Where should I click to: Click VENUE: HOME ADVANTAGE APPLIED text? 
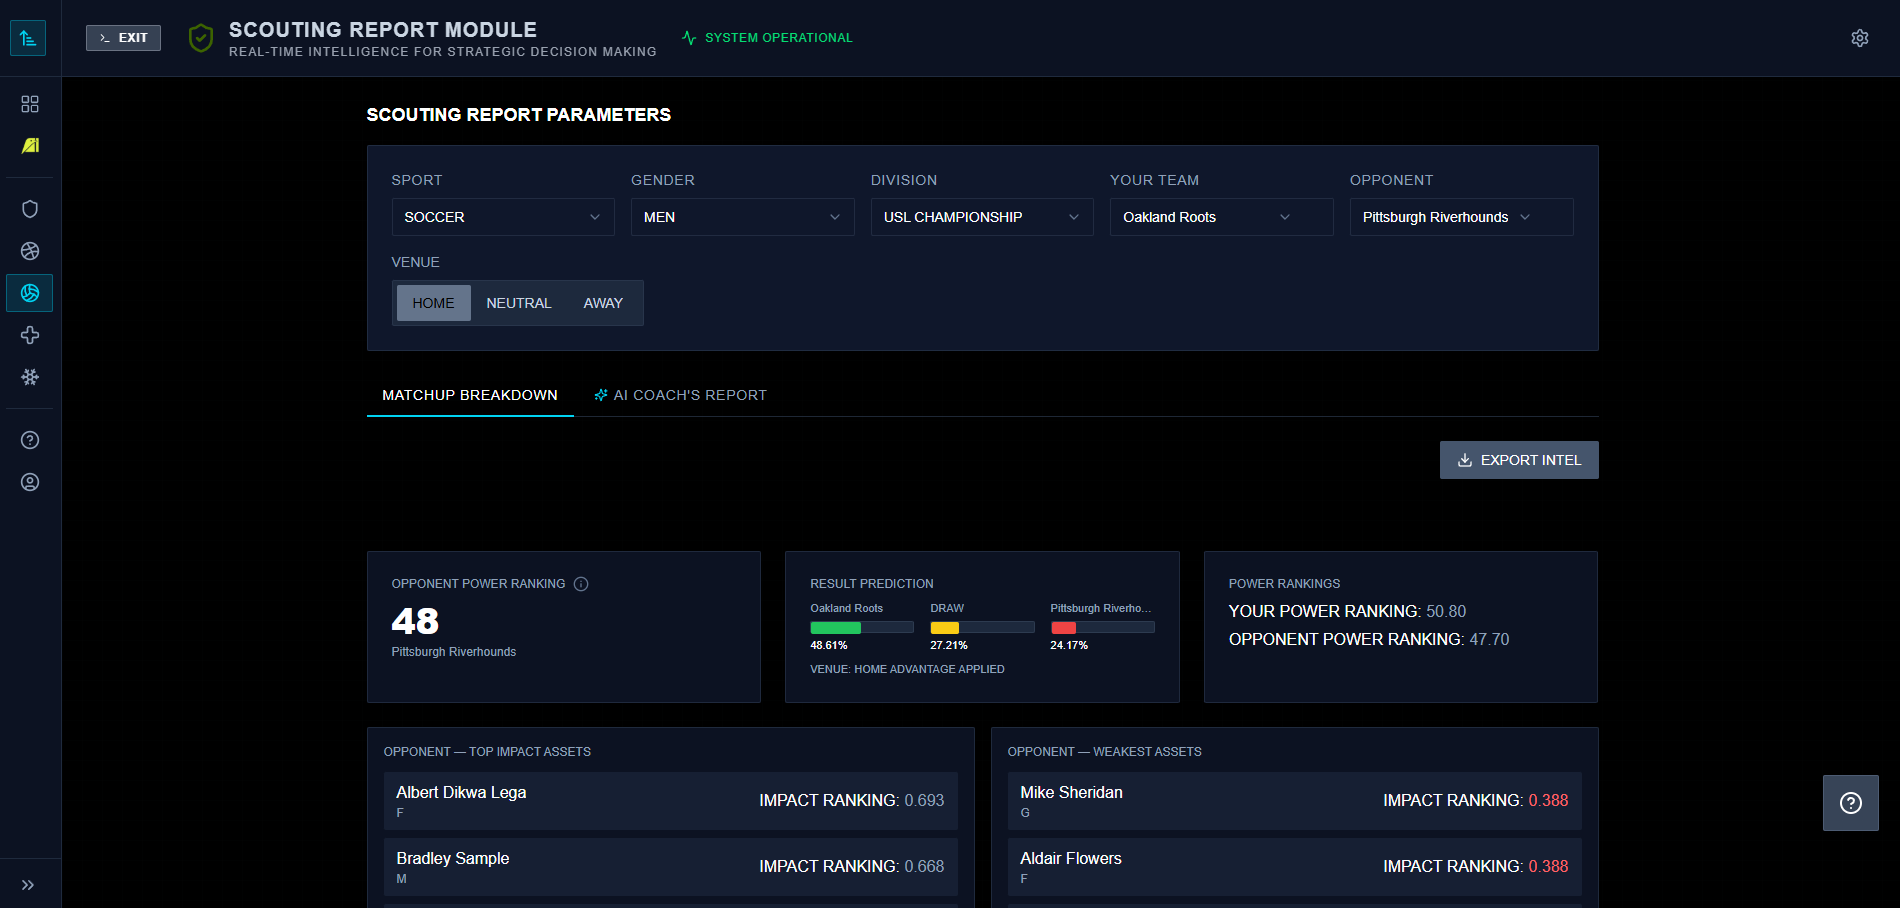pos(907,669)
